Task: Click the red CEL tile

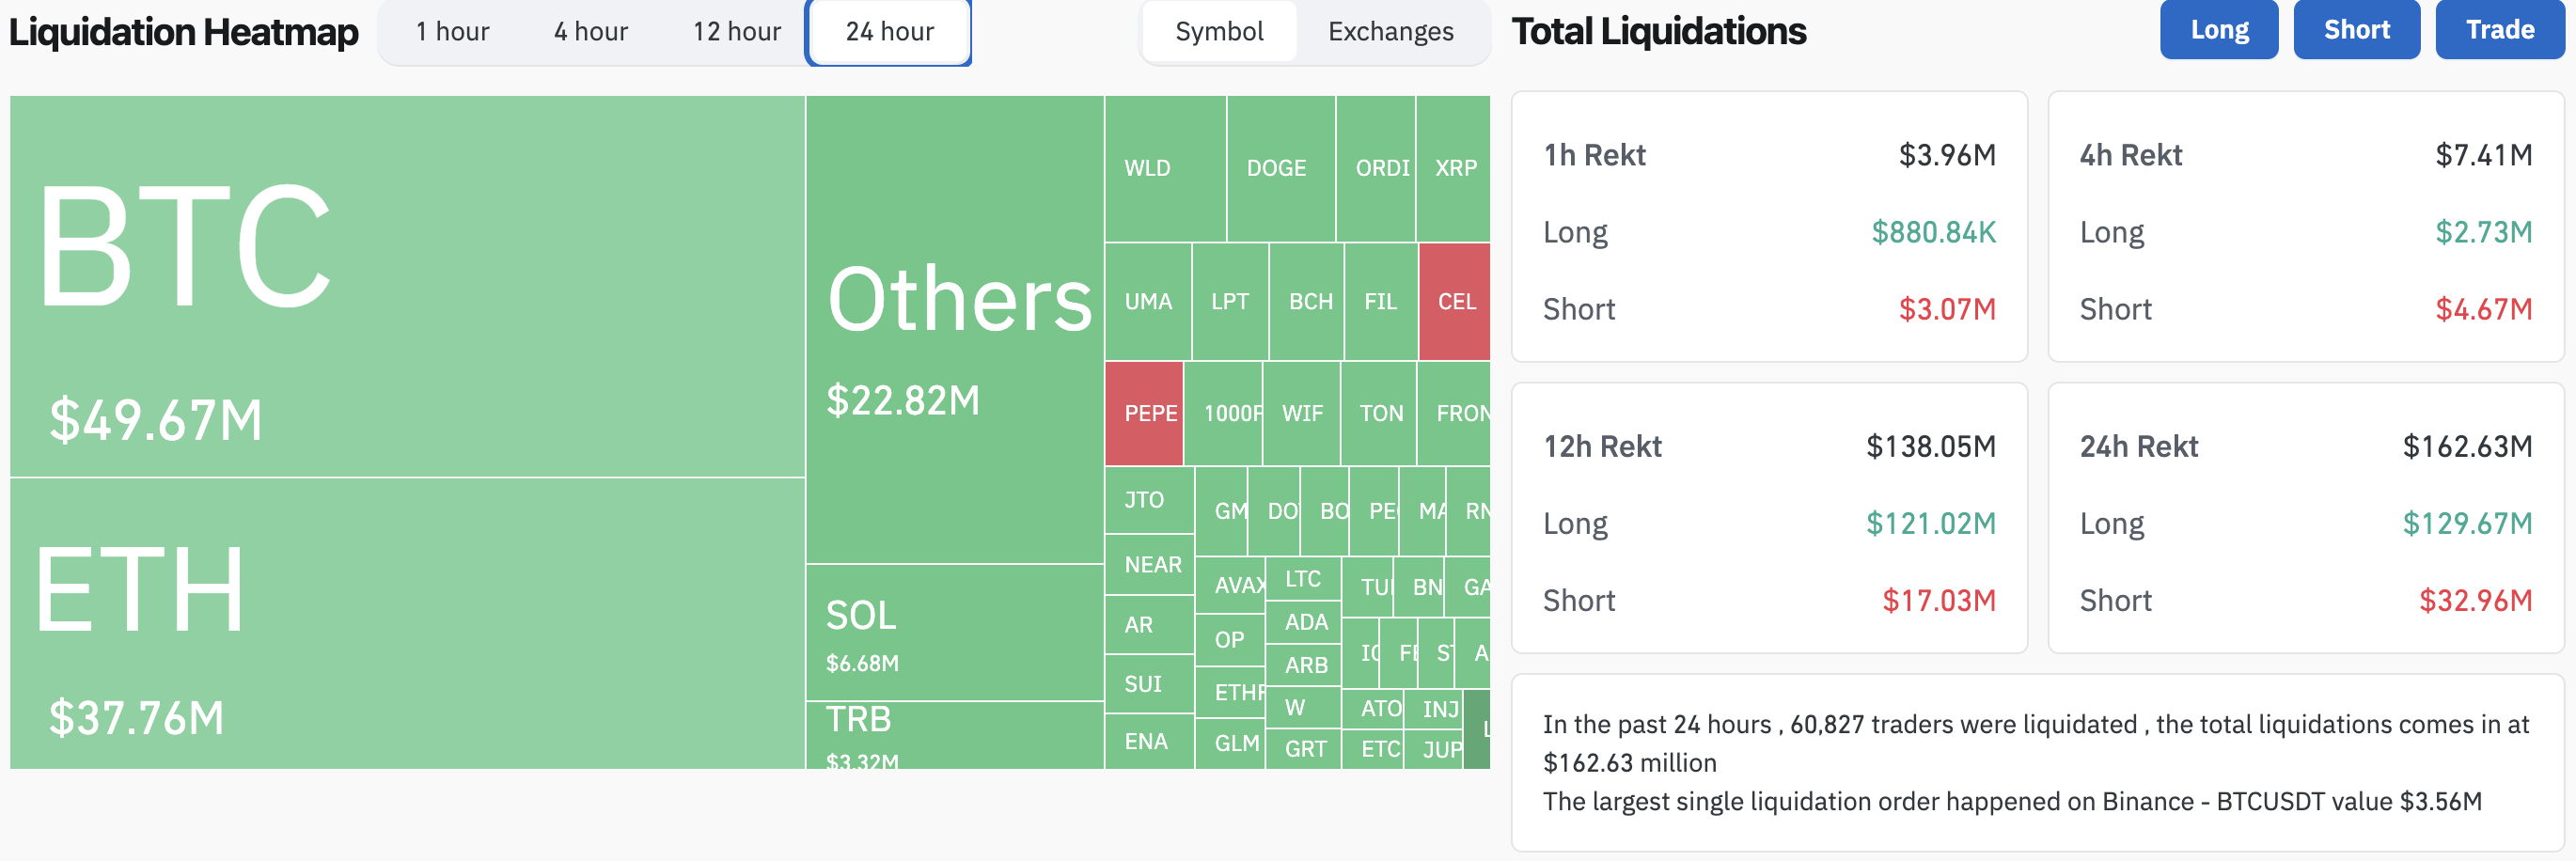Action: [1454, 301]
